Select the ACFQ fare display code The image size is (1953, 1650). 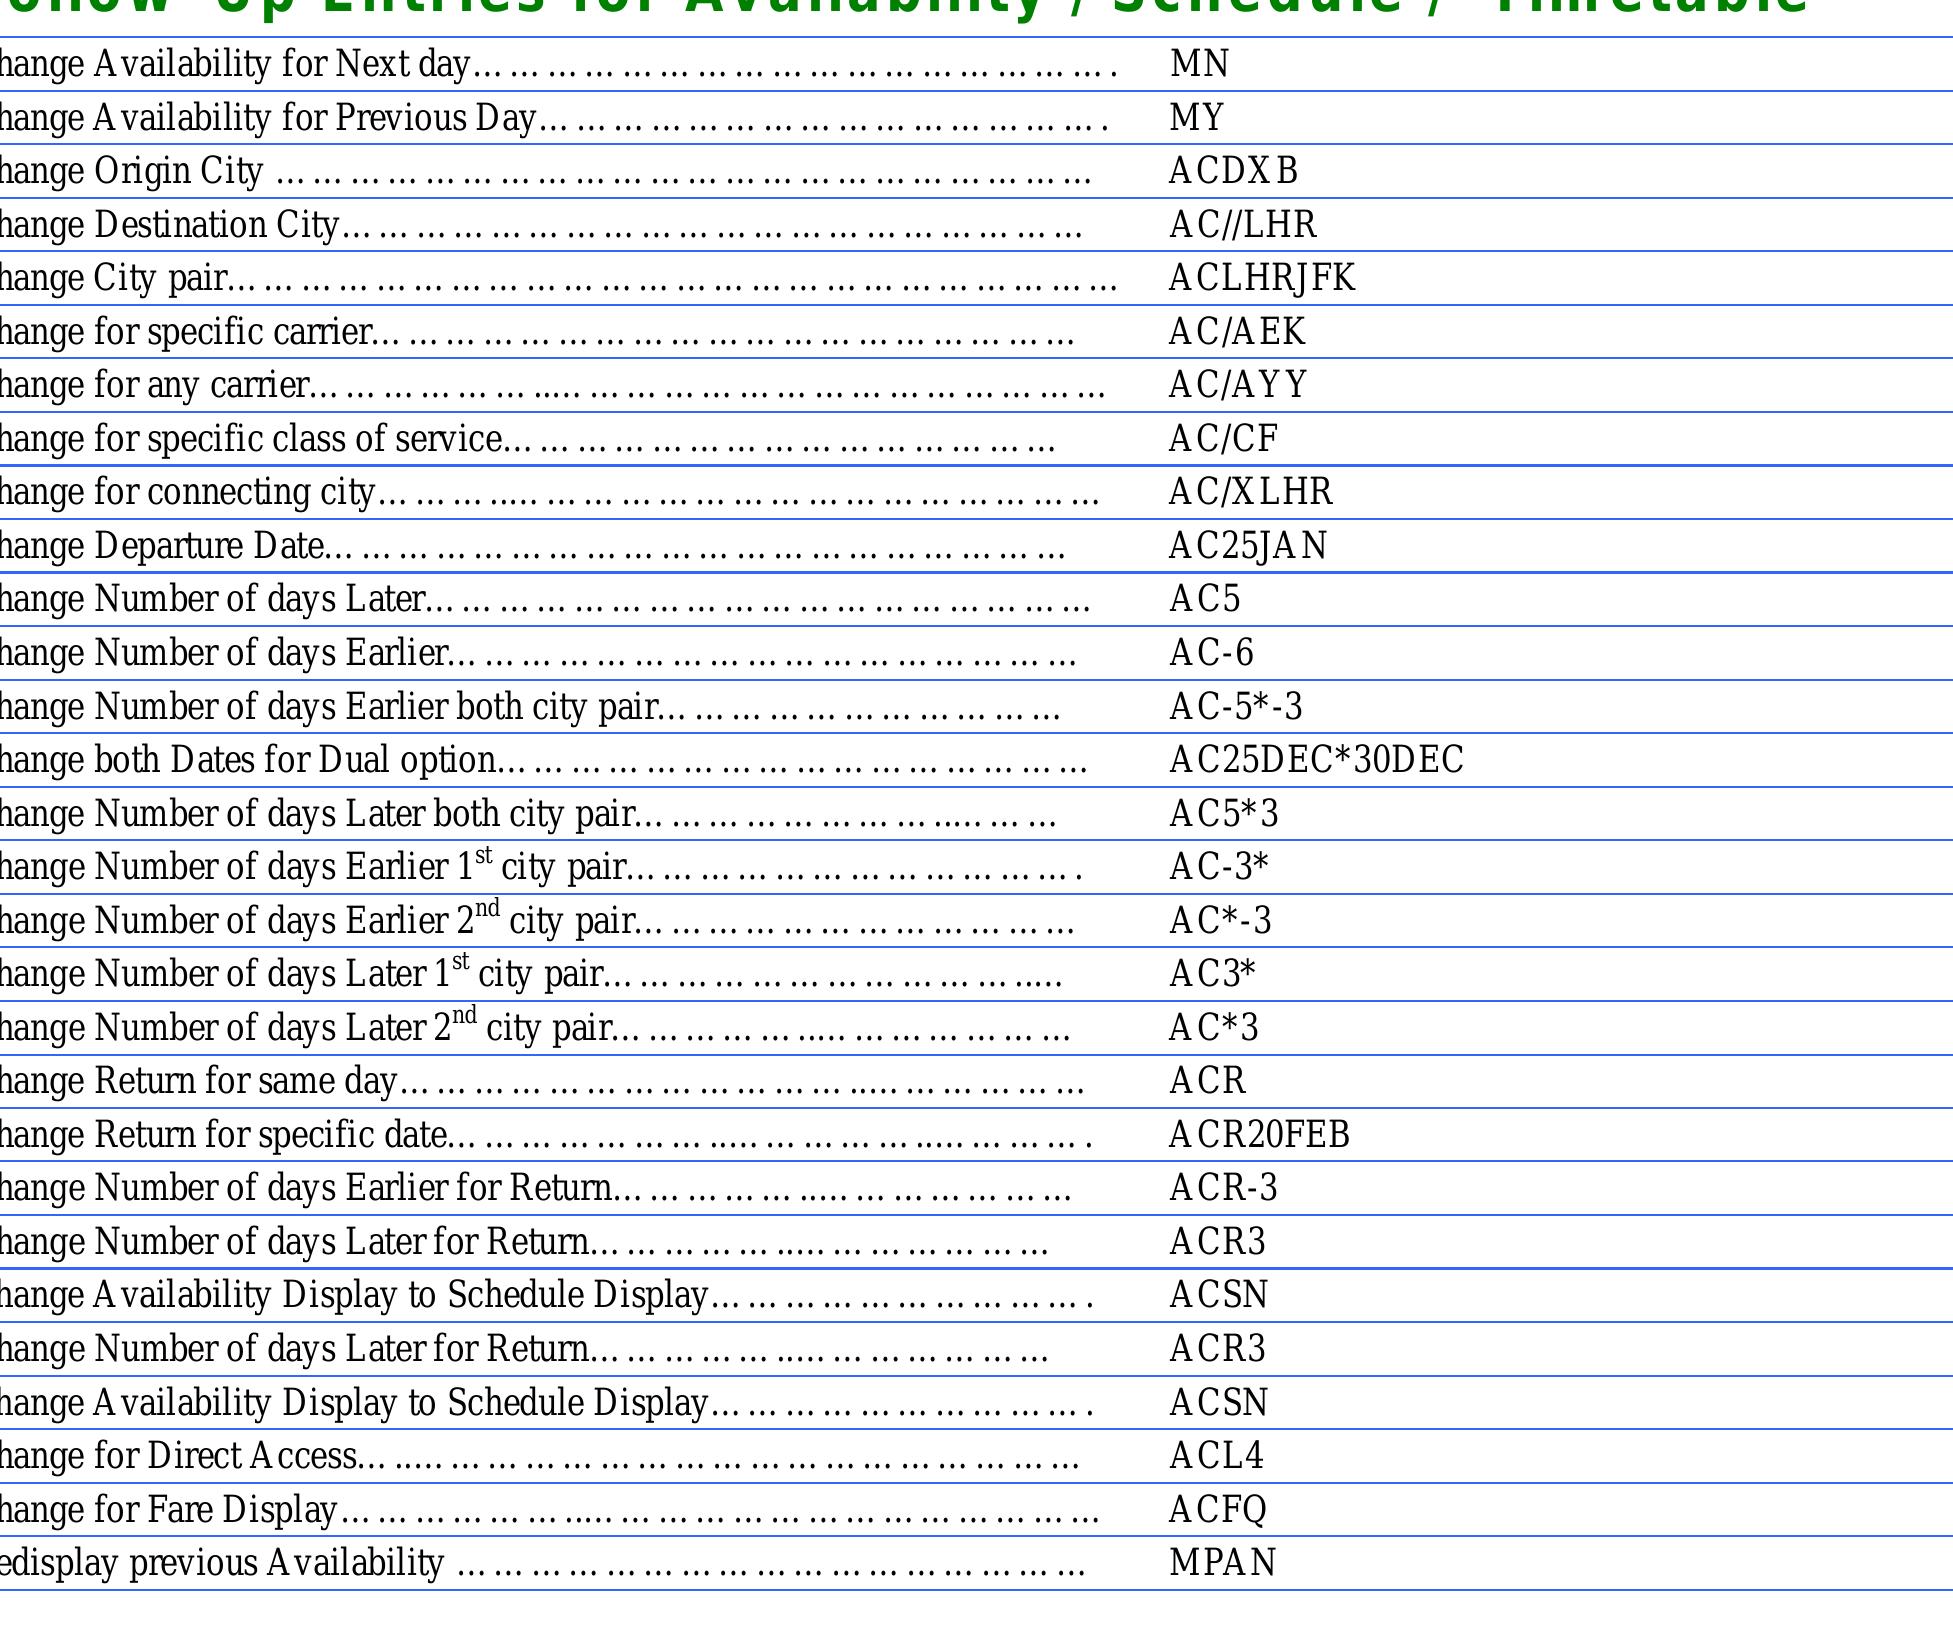pyautogui.click(x=1217, y=1509)
